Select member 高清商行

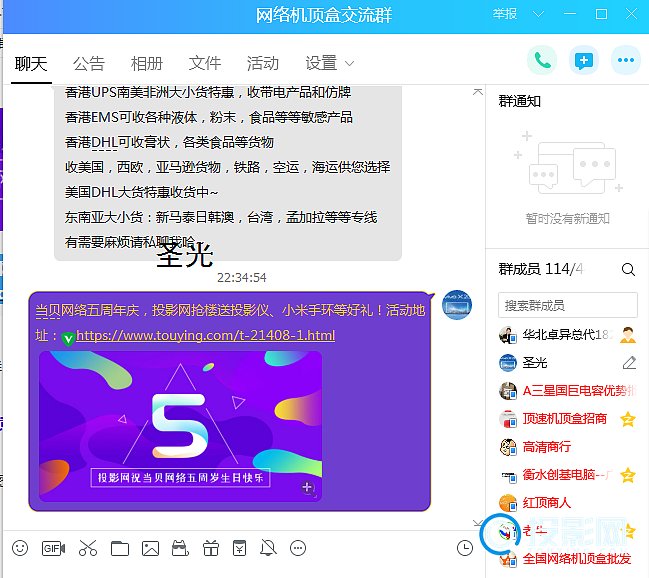point(567,447)
